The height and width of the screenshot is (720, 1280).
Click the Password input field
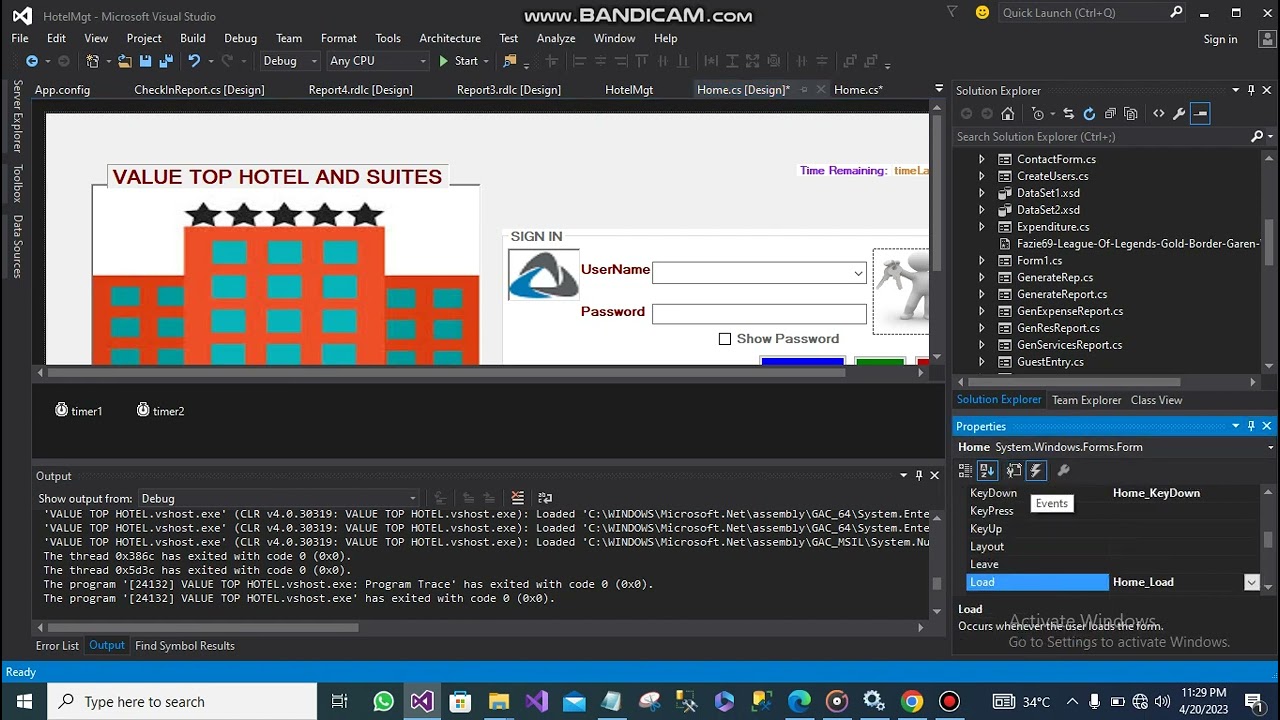(759, 314)
